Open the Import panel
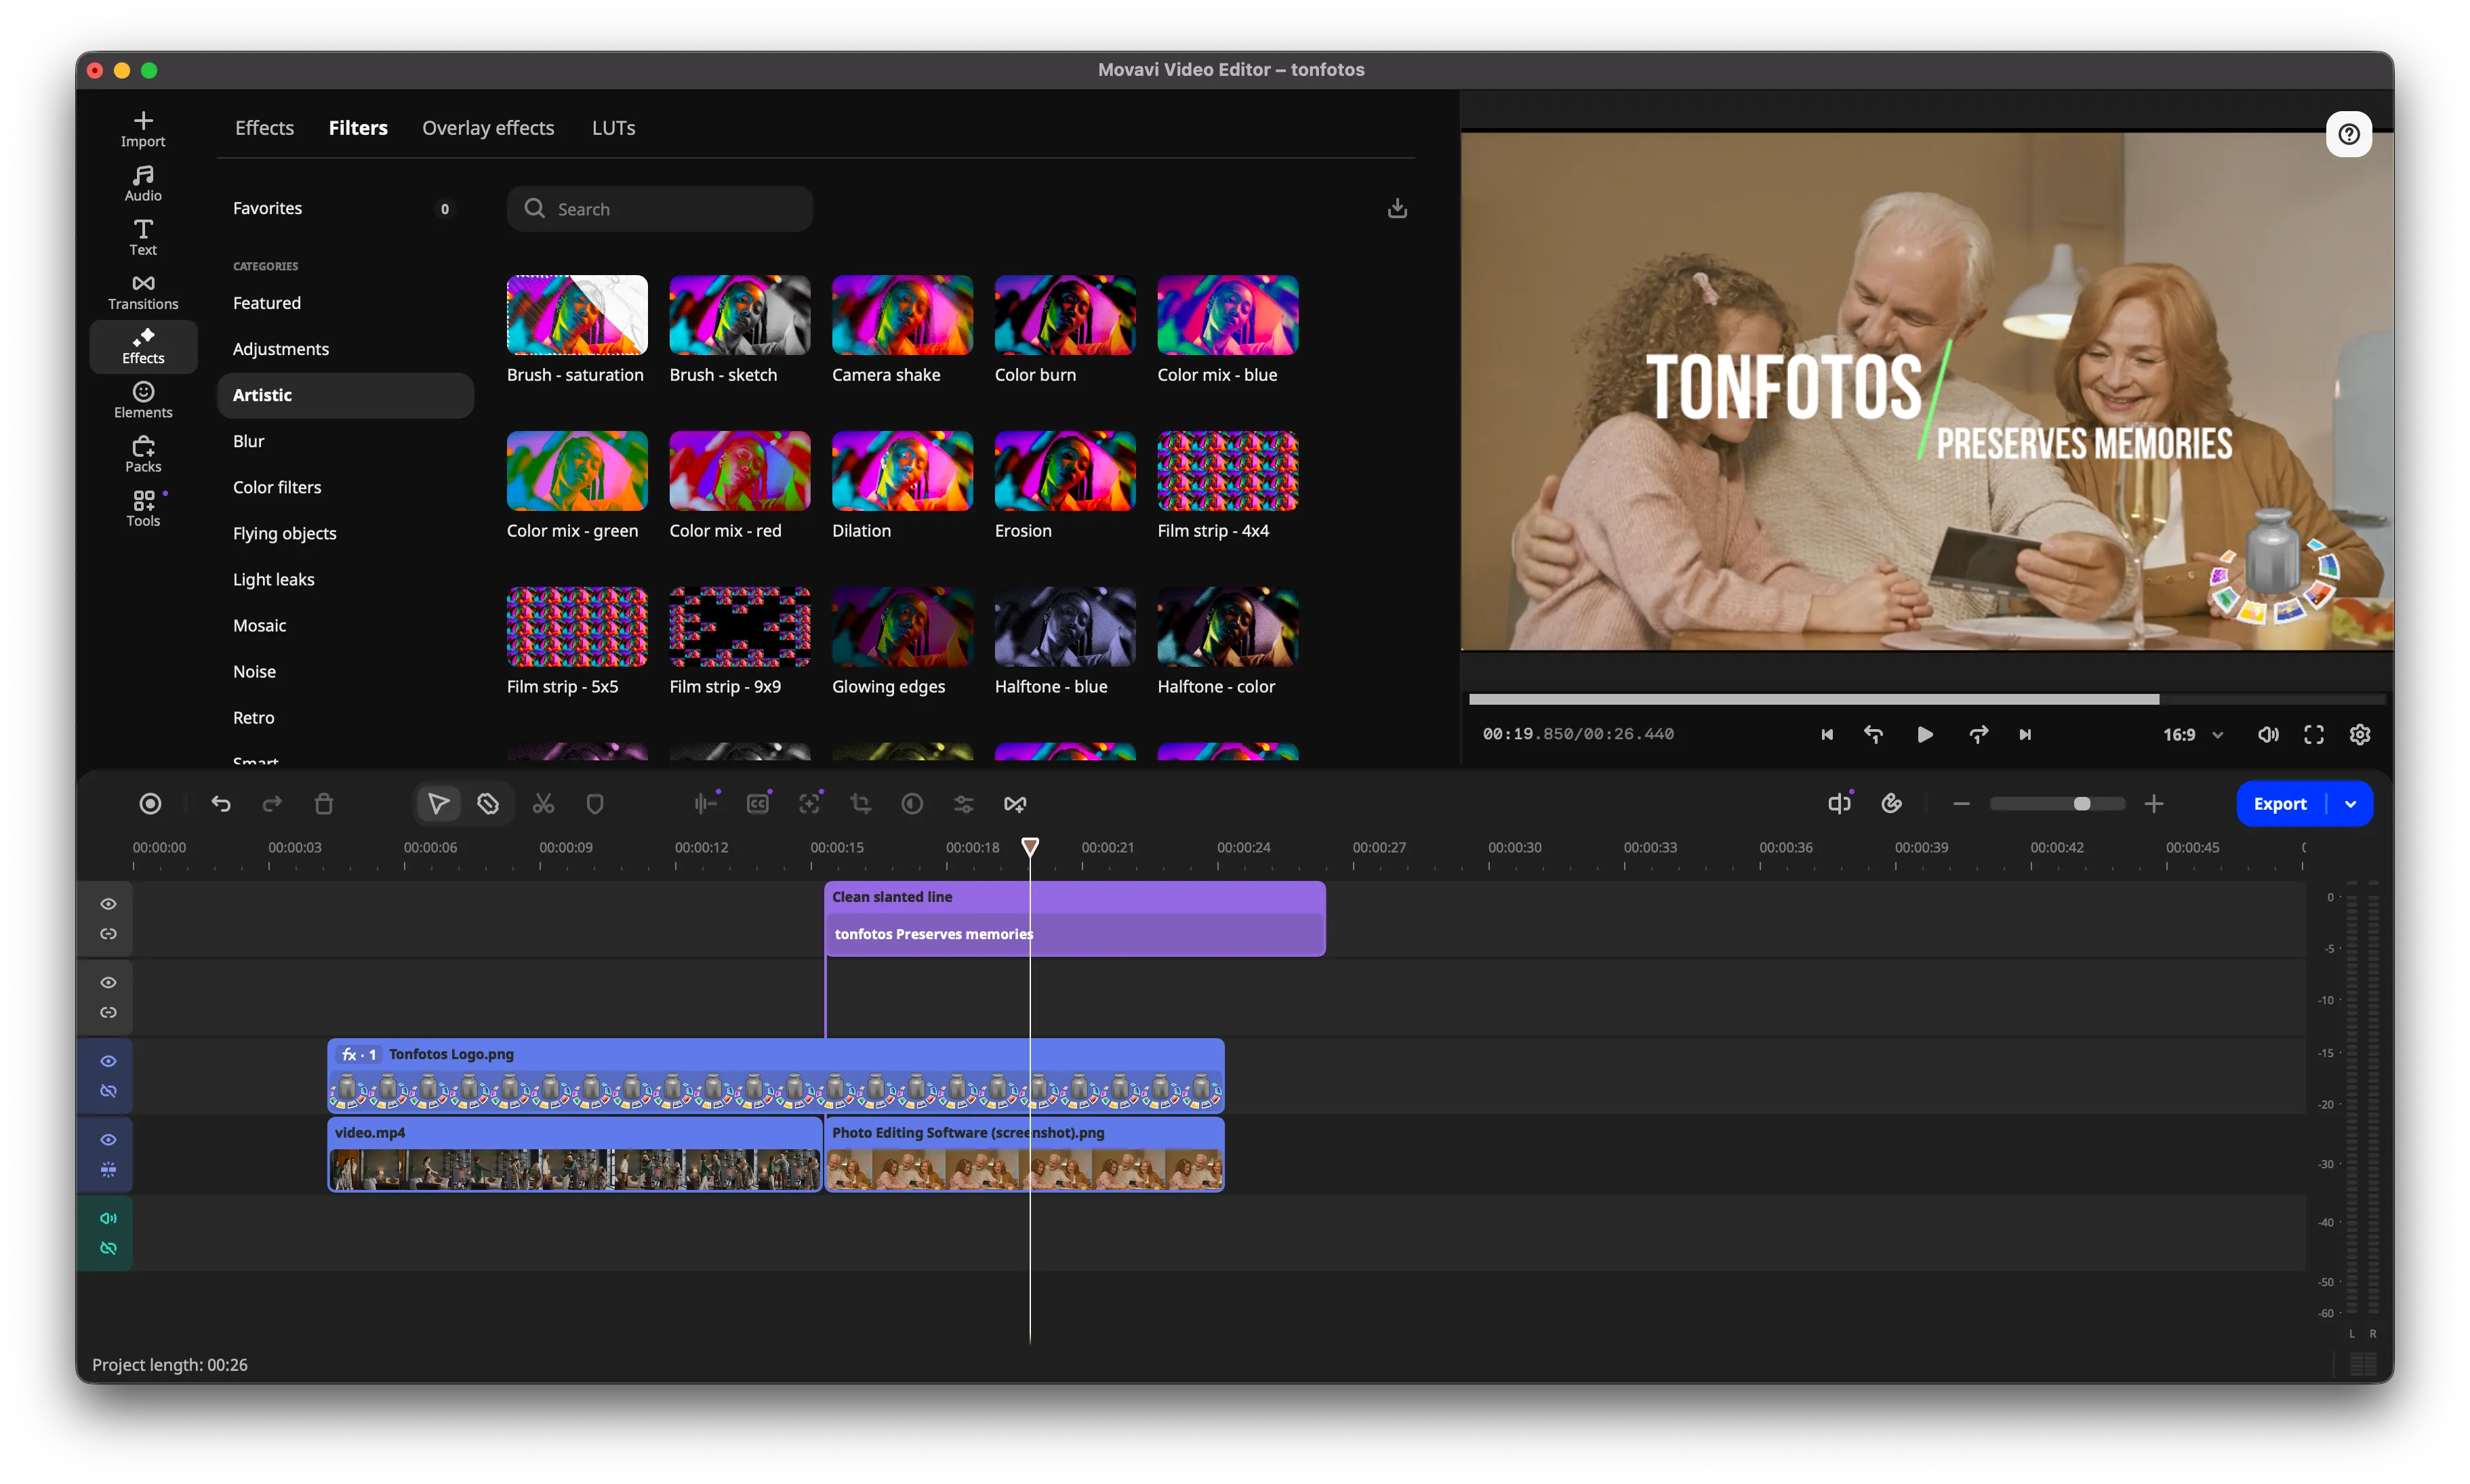The height and width of the screenshot is (1484, 2470). (143, 130)
